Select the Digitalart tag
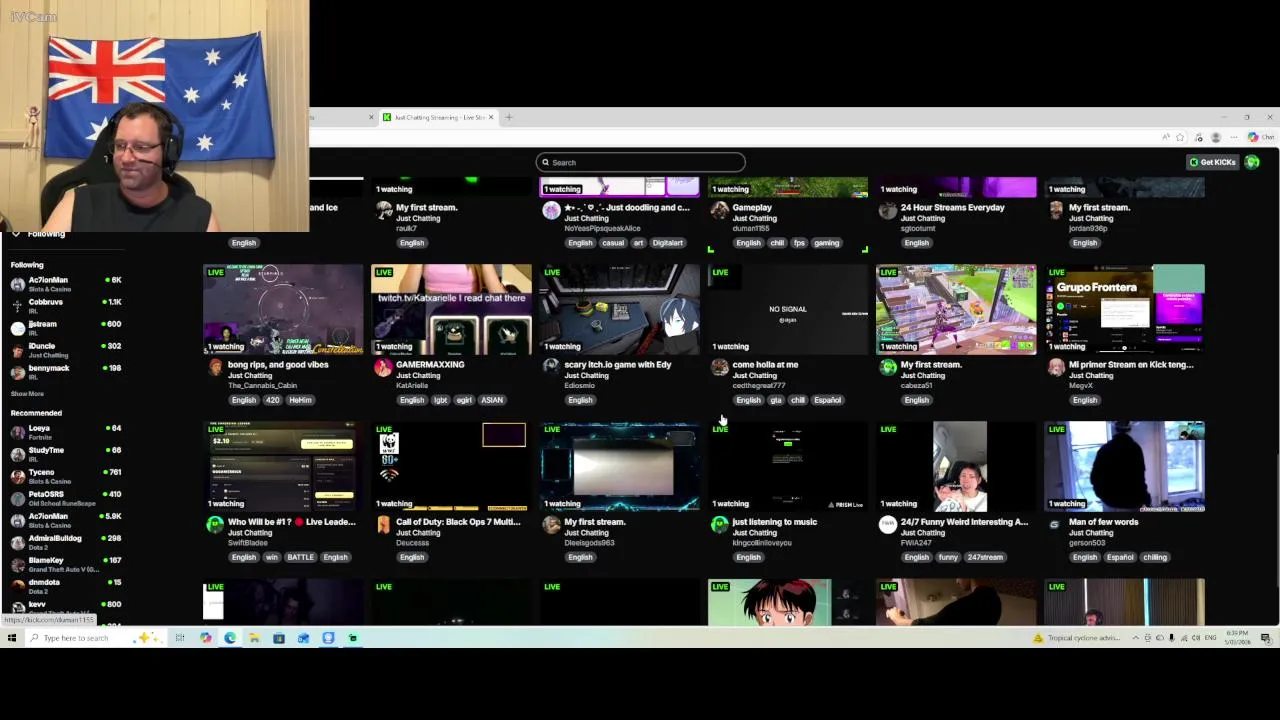This screenshot has width=1280, height=720. (668, 243)
